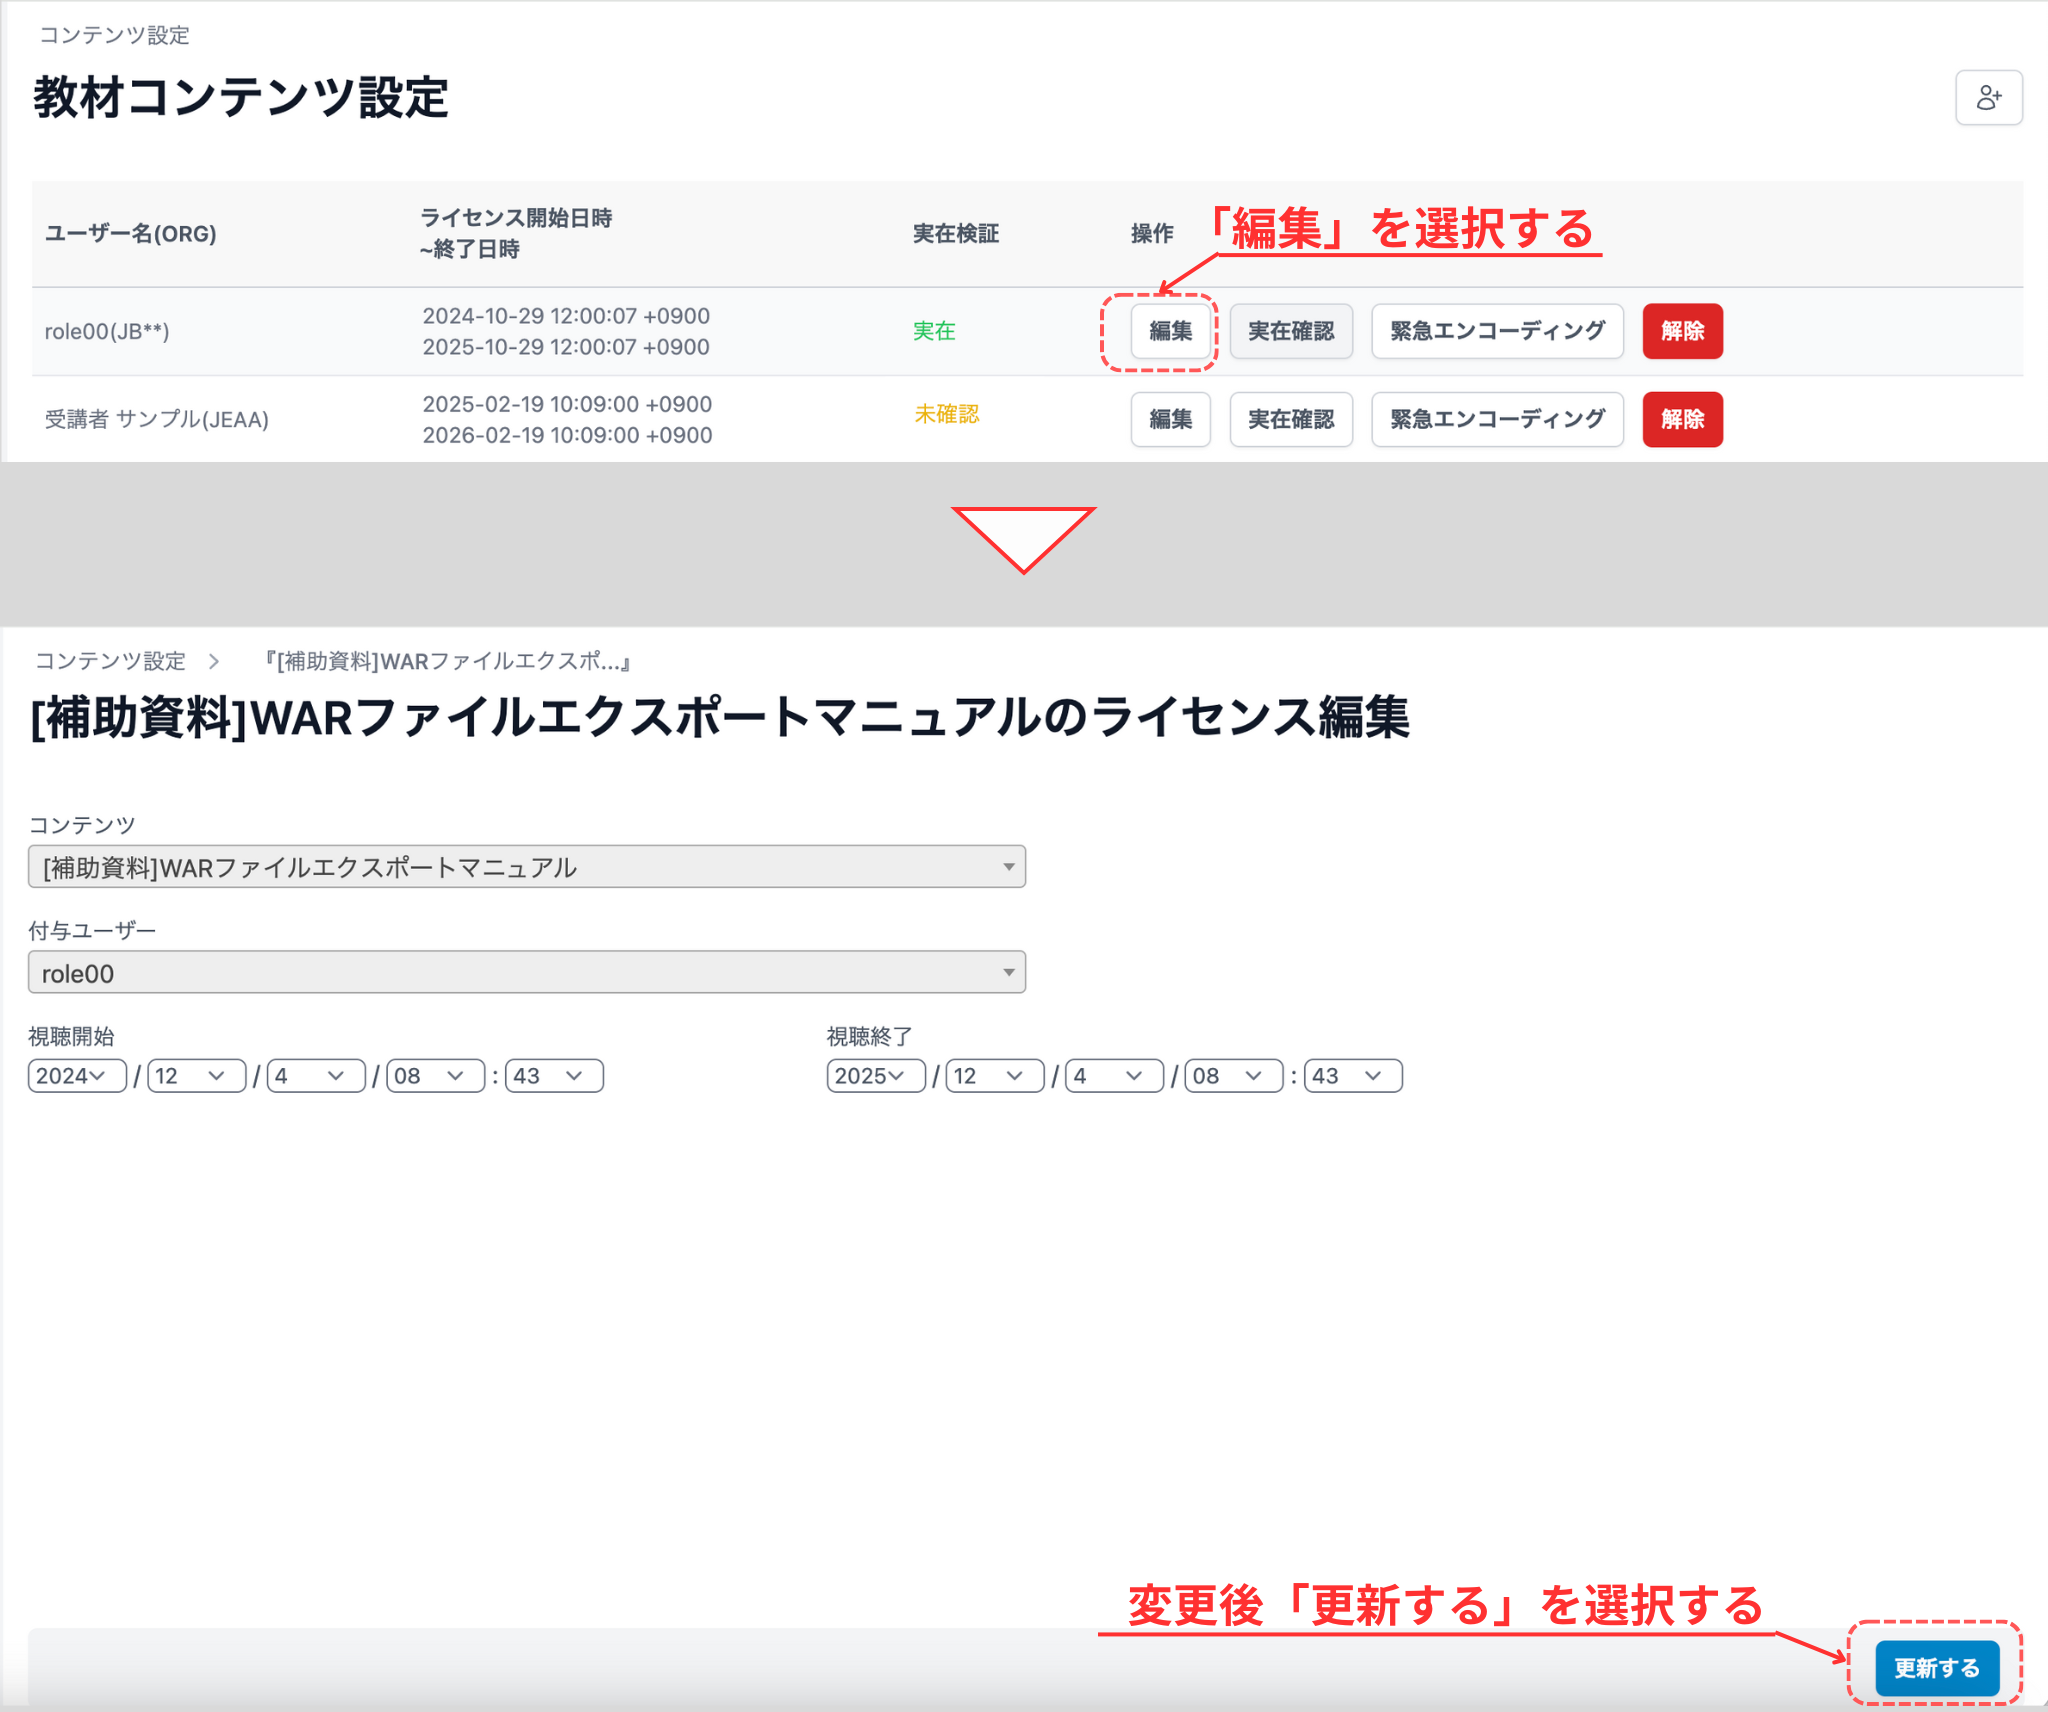Open the コンテンツ selection dropdown
2048x1712 pixels.
tap(526, 866)
